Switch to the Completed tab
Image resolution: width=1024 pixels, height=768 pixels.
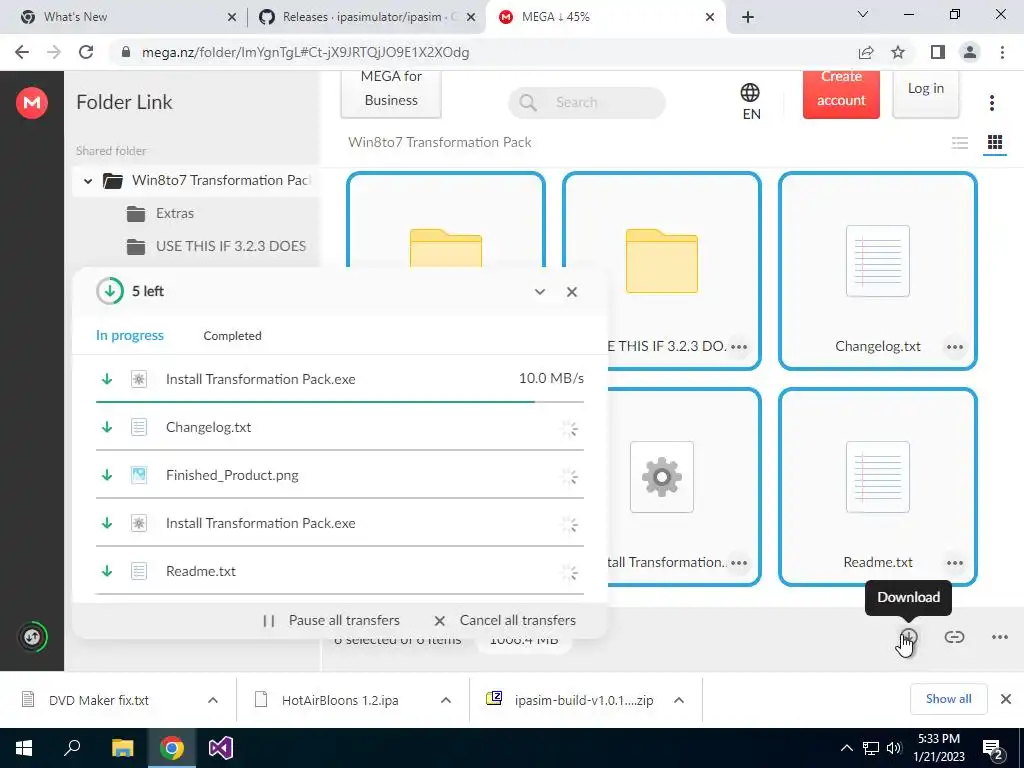[x=232, y=336]
